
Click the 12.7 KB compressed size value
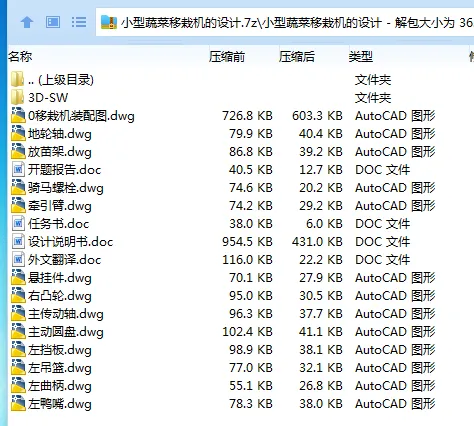321,170
